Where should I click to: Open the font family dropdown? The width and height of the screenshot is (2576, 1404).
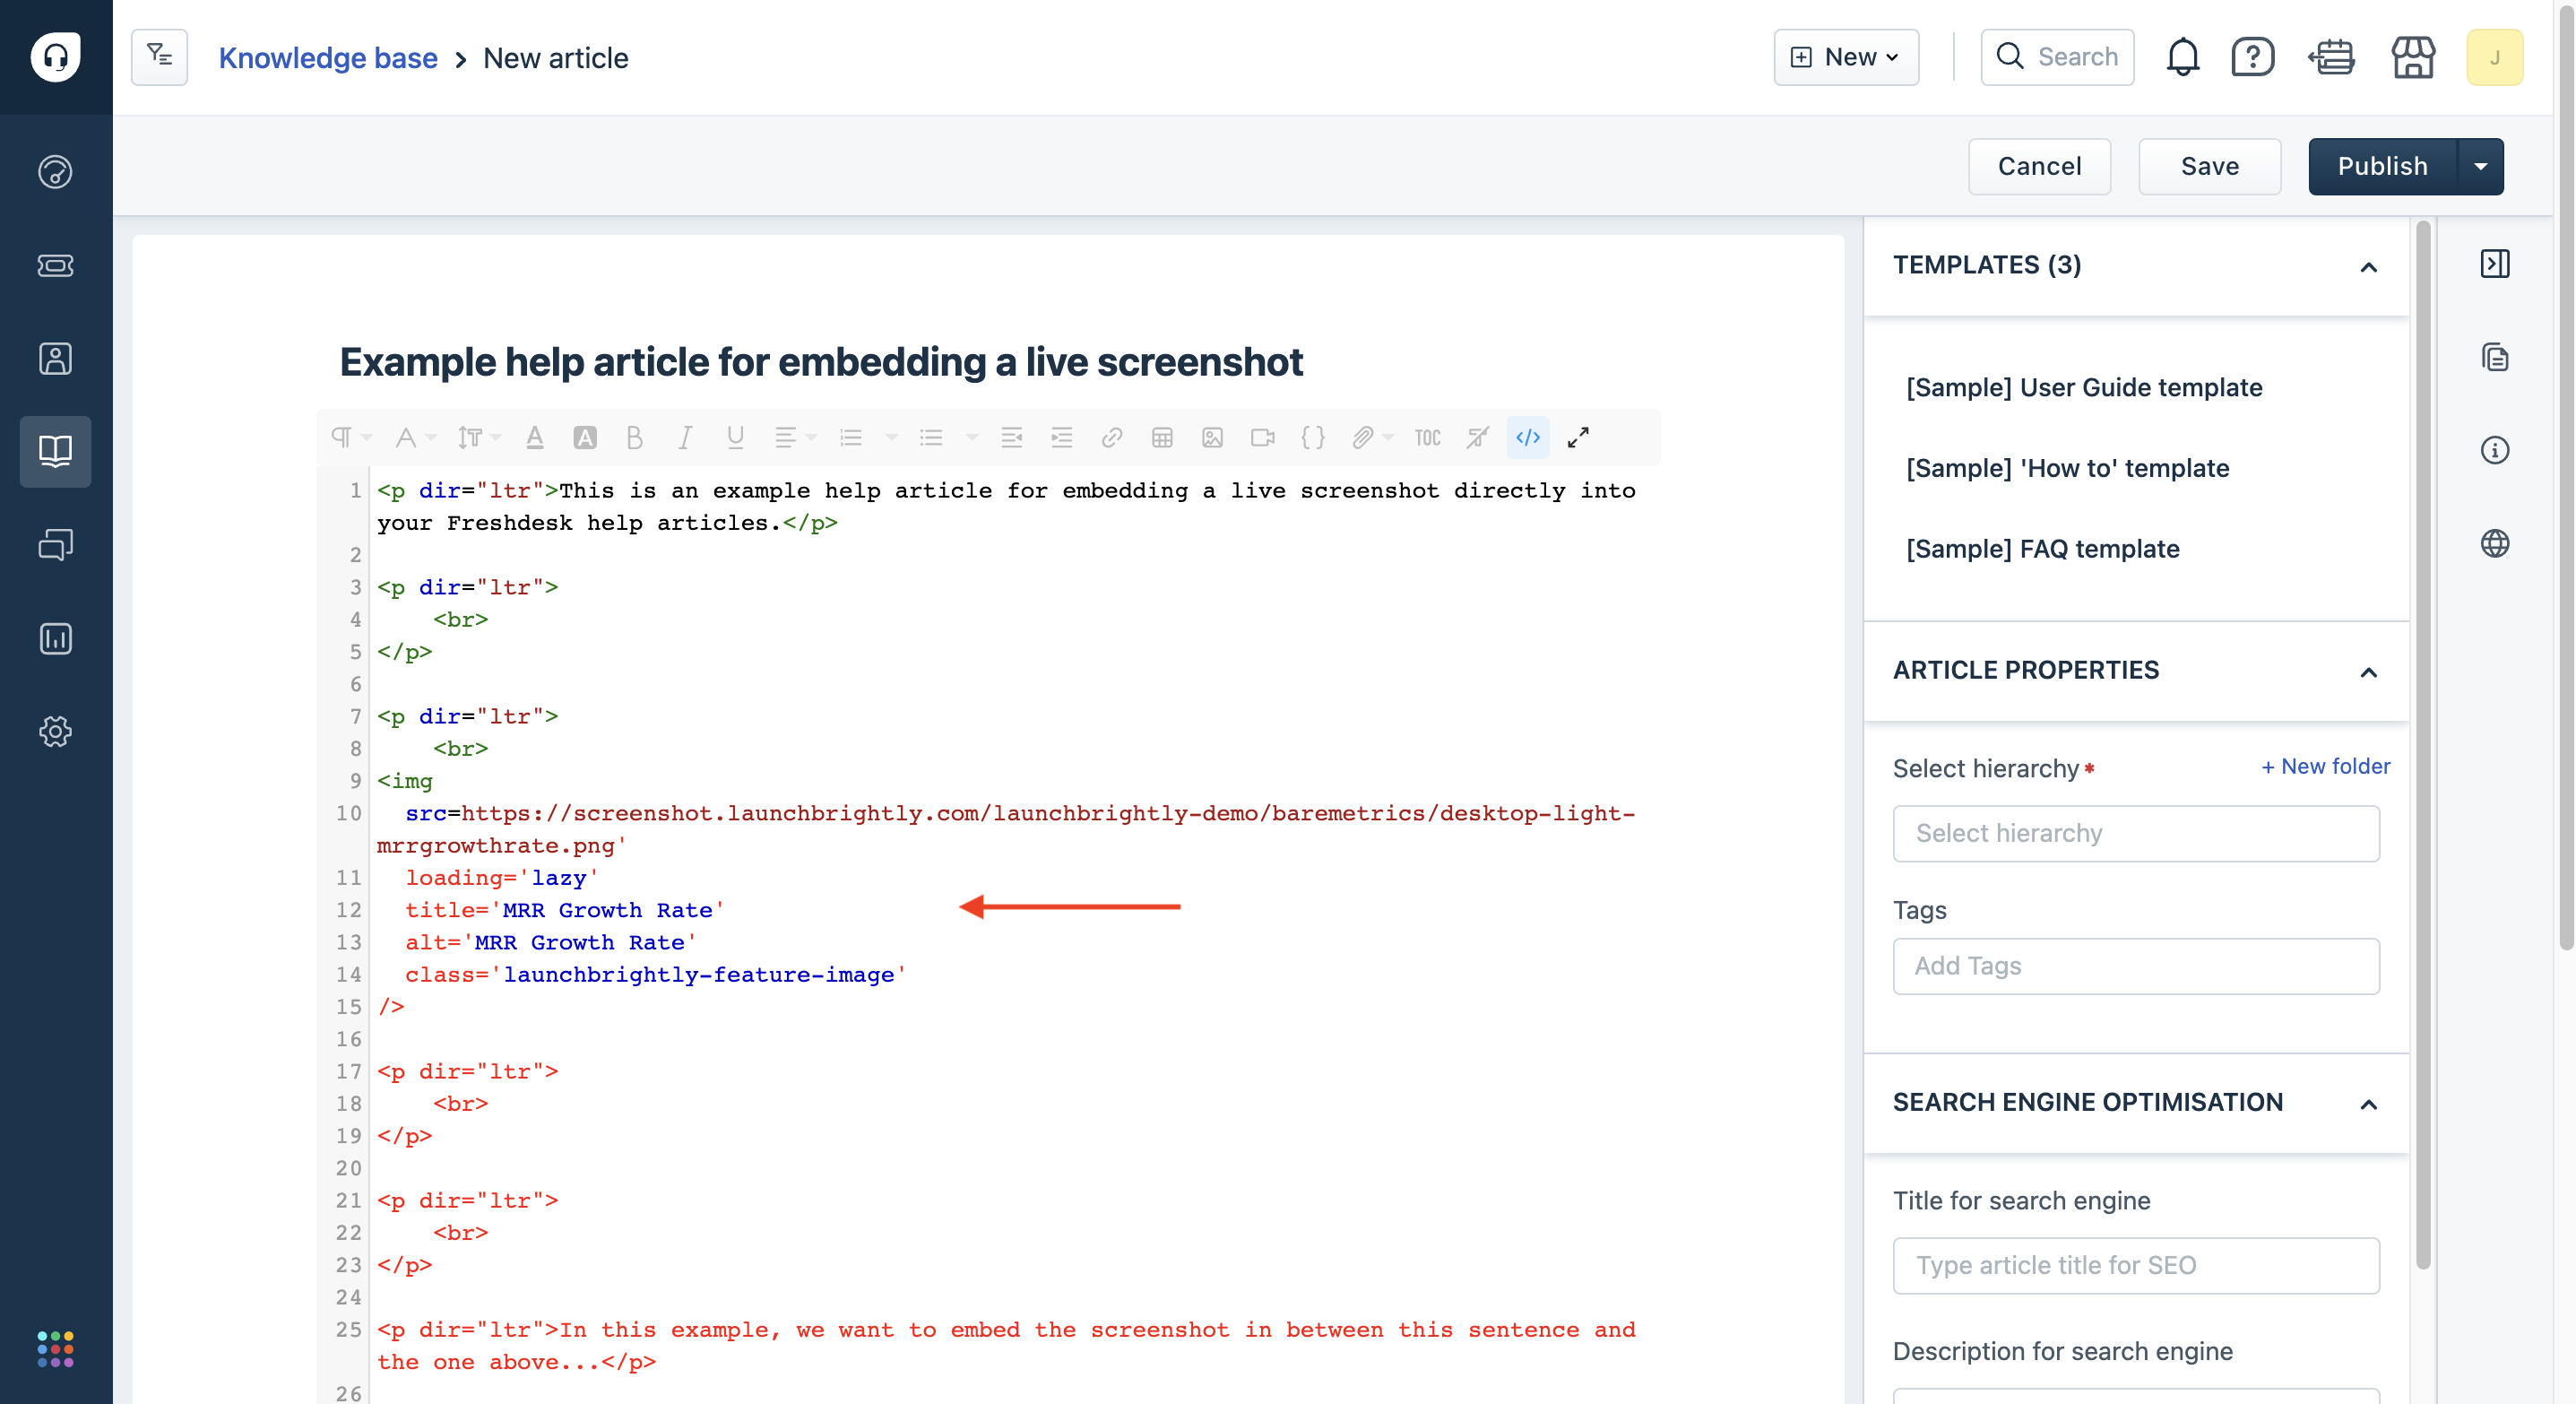[x=415, y=437]
